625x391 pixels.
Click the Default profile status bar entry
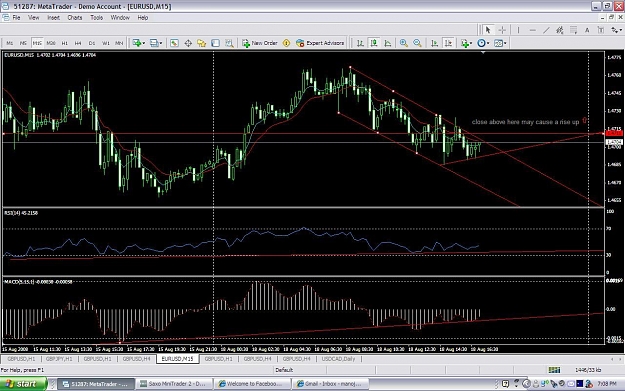click(x=284, y=370)
